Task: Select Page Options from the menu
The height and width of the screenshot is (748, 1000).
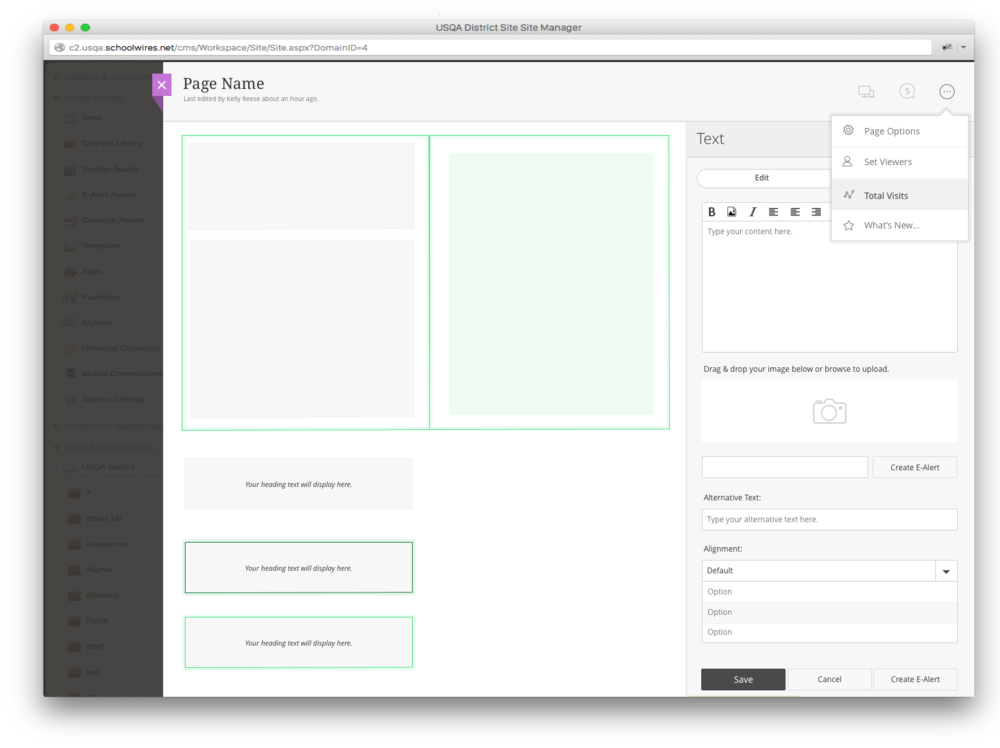Action: click(899, 131)
